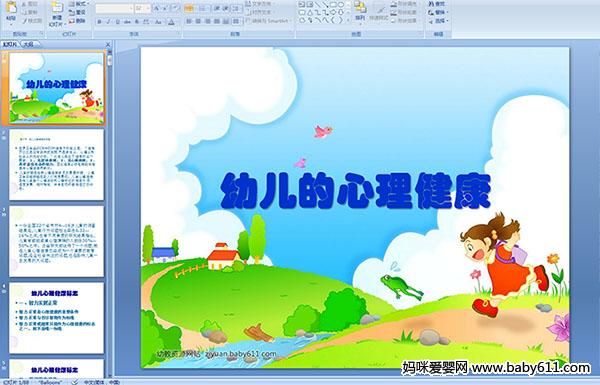The image size is (600, 385).
Task: Expand the Layout dropdown in slides group
Action: pos(78,4)
